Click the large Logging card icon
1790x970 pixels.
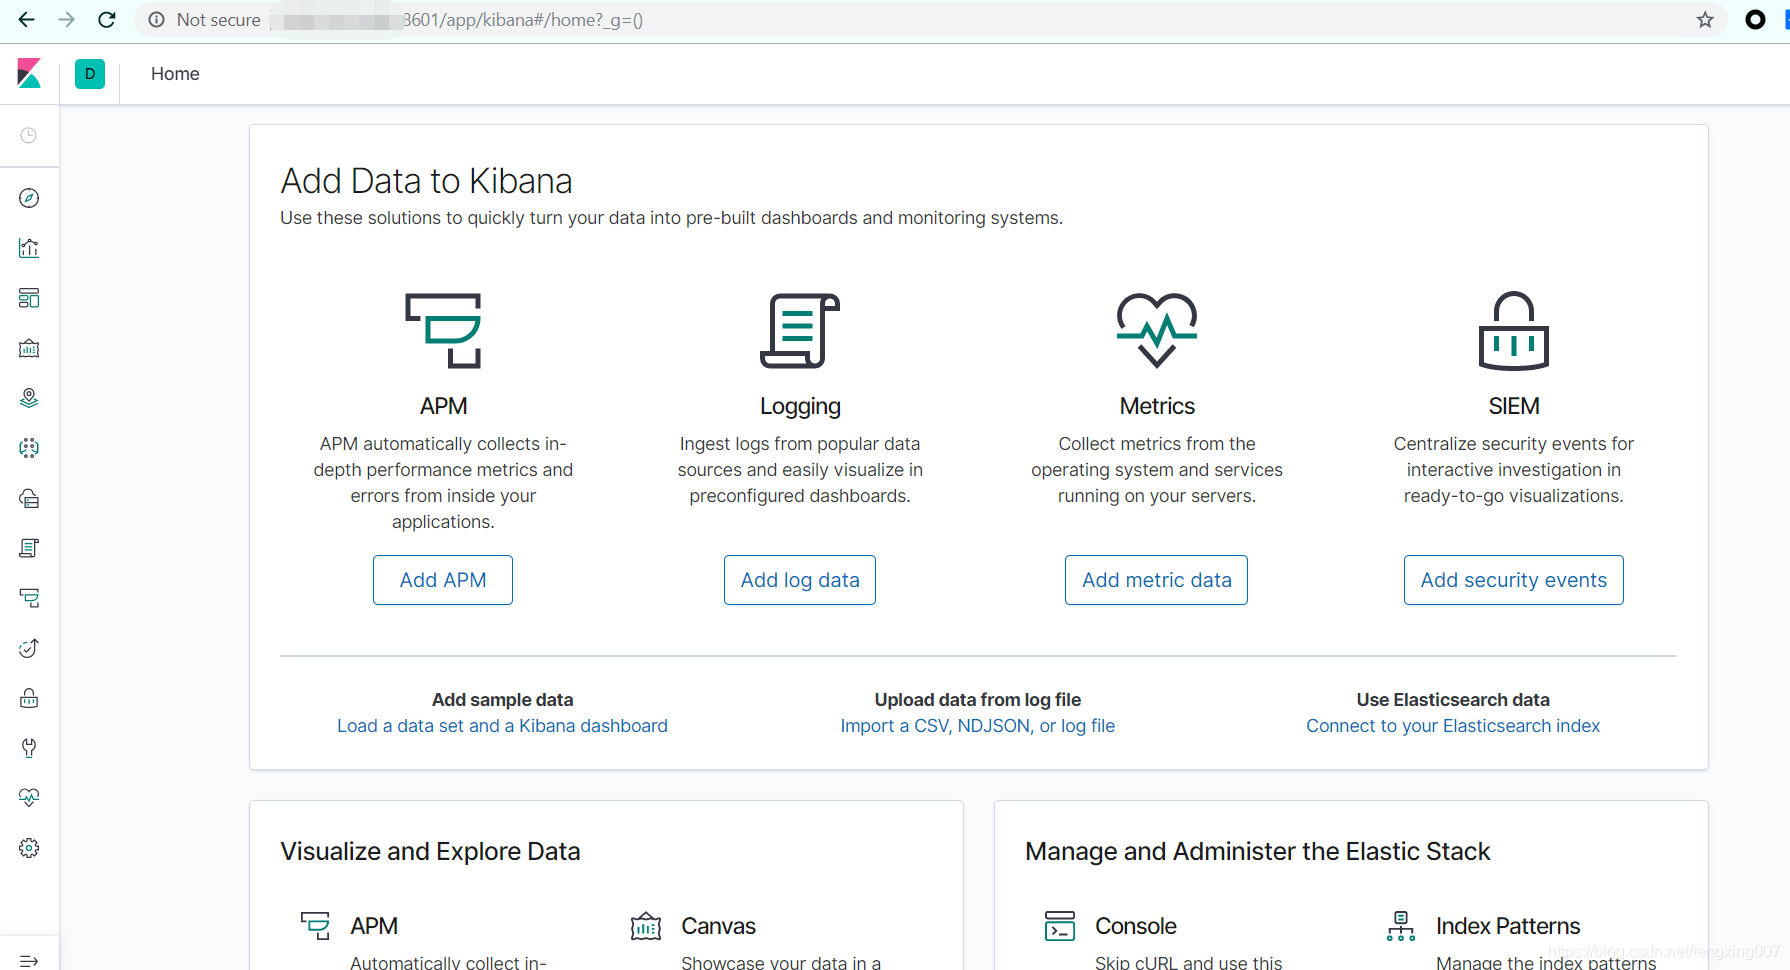800,330
